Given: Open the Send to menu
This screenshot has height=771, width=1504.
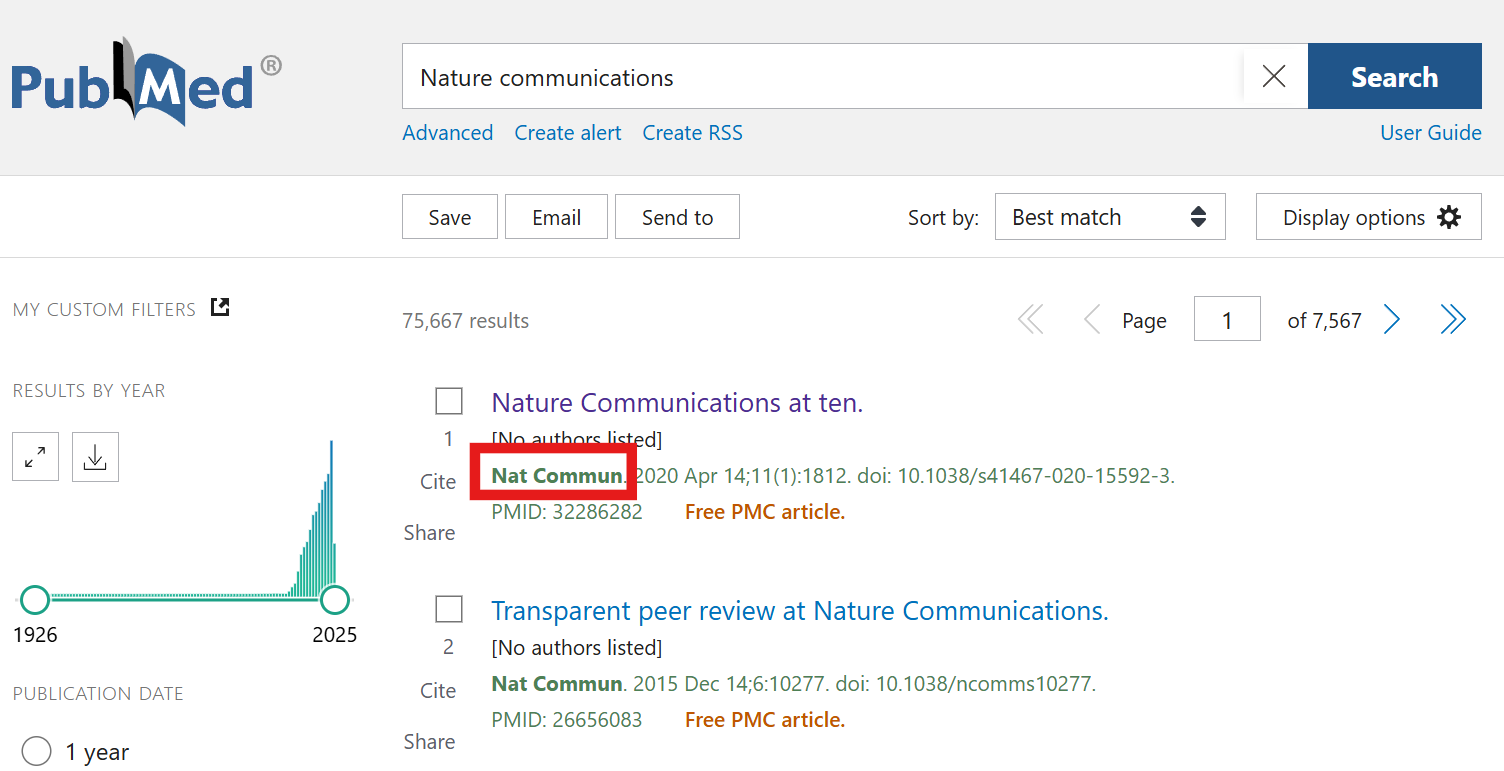Looking at the screenshot, I should tap(677, 217).
